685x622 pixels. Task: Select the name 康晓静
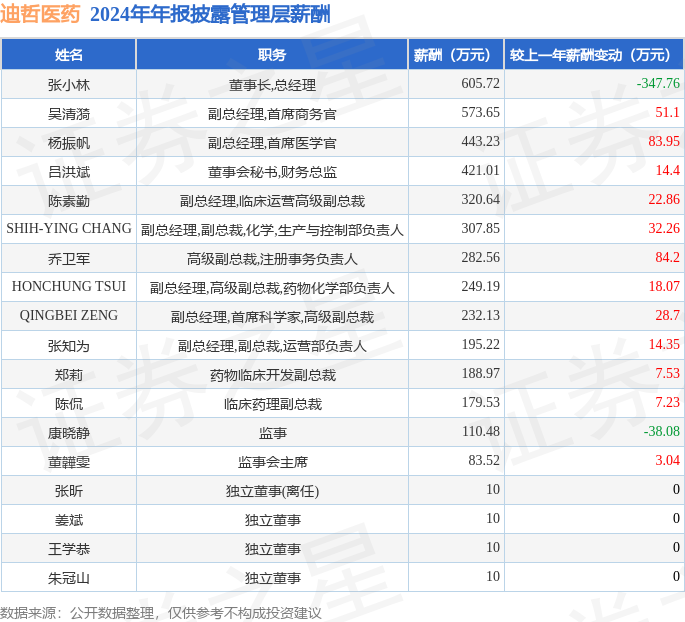tap(69, 433)
